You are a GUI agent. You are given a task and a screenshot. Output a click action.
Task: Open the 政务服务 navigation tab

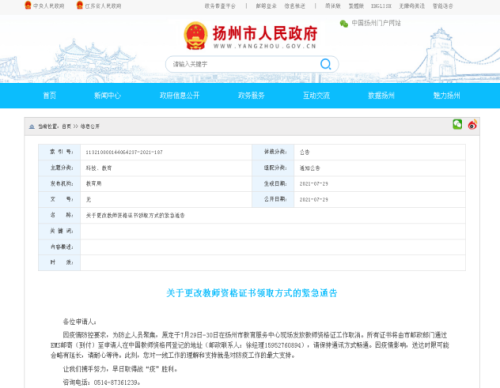[x=251, y=96]
